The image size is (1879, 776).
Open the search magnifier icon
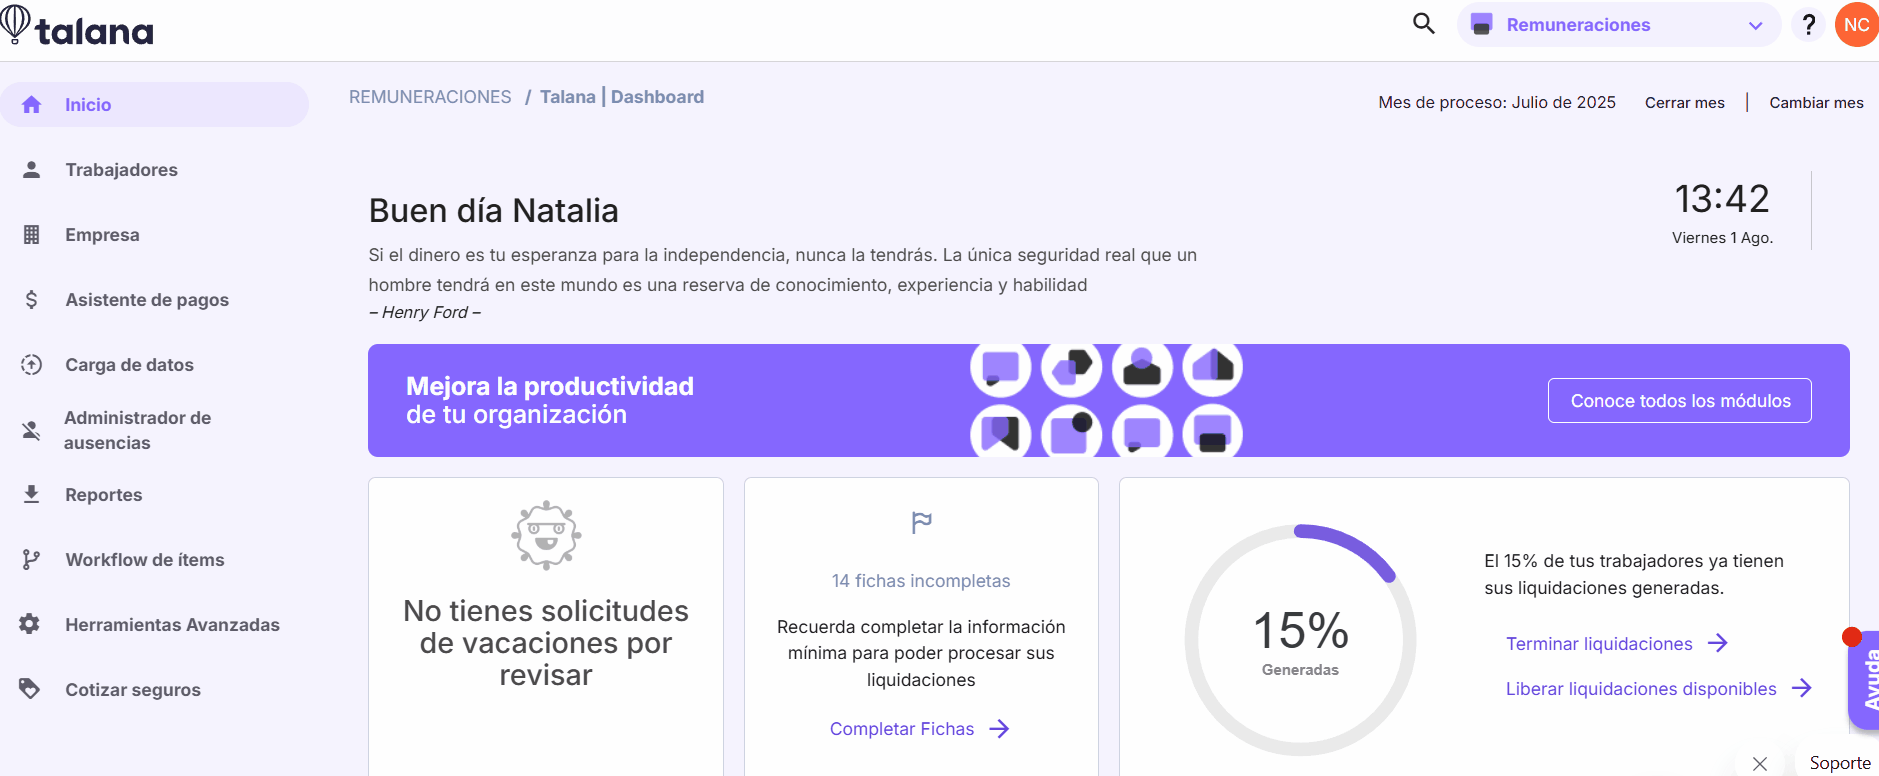point(1424,23)
